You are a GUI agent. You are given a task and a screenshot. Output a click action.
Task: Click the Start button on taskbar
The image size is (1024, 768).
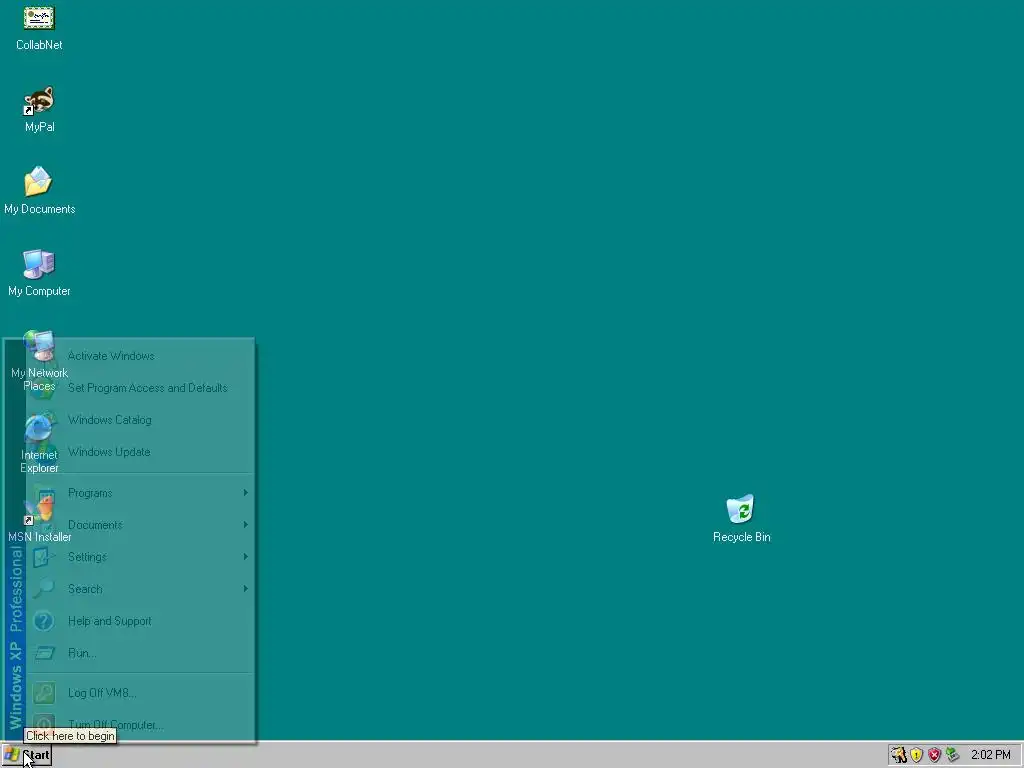[x=27, y=756]
